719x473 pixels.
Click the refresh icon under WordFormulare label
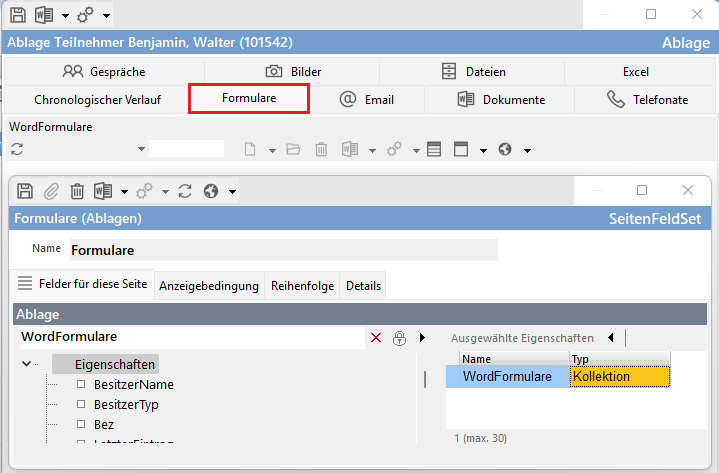pyautogui.click(x=16, y=149)
